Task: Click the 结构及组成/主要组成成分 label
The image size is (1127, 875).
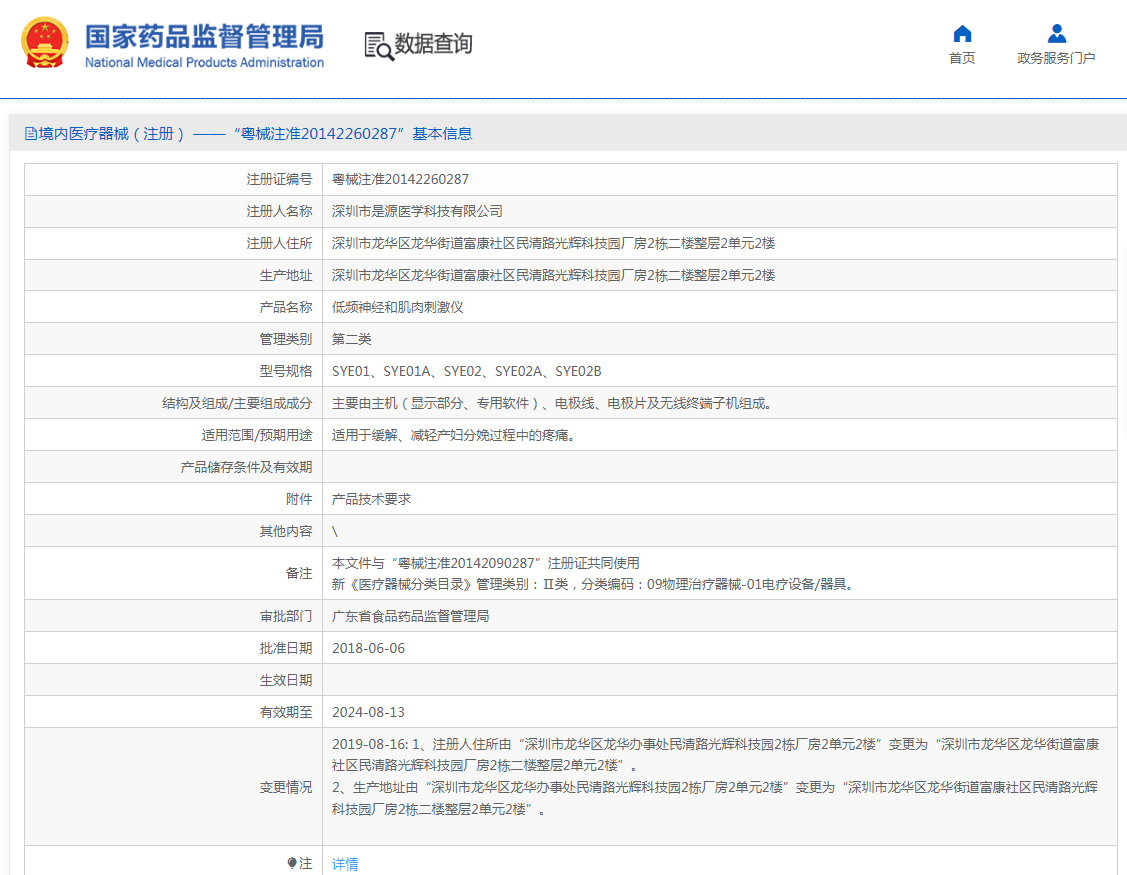Action: pyautogui.click(x=237, y=403)
